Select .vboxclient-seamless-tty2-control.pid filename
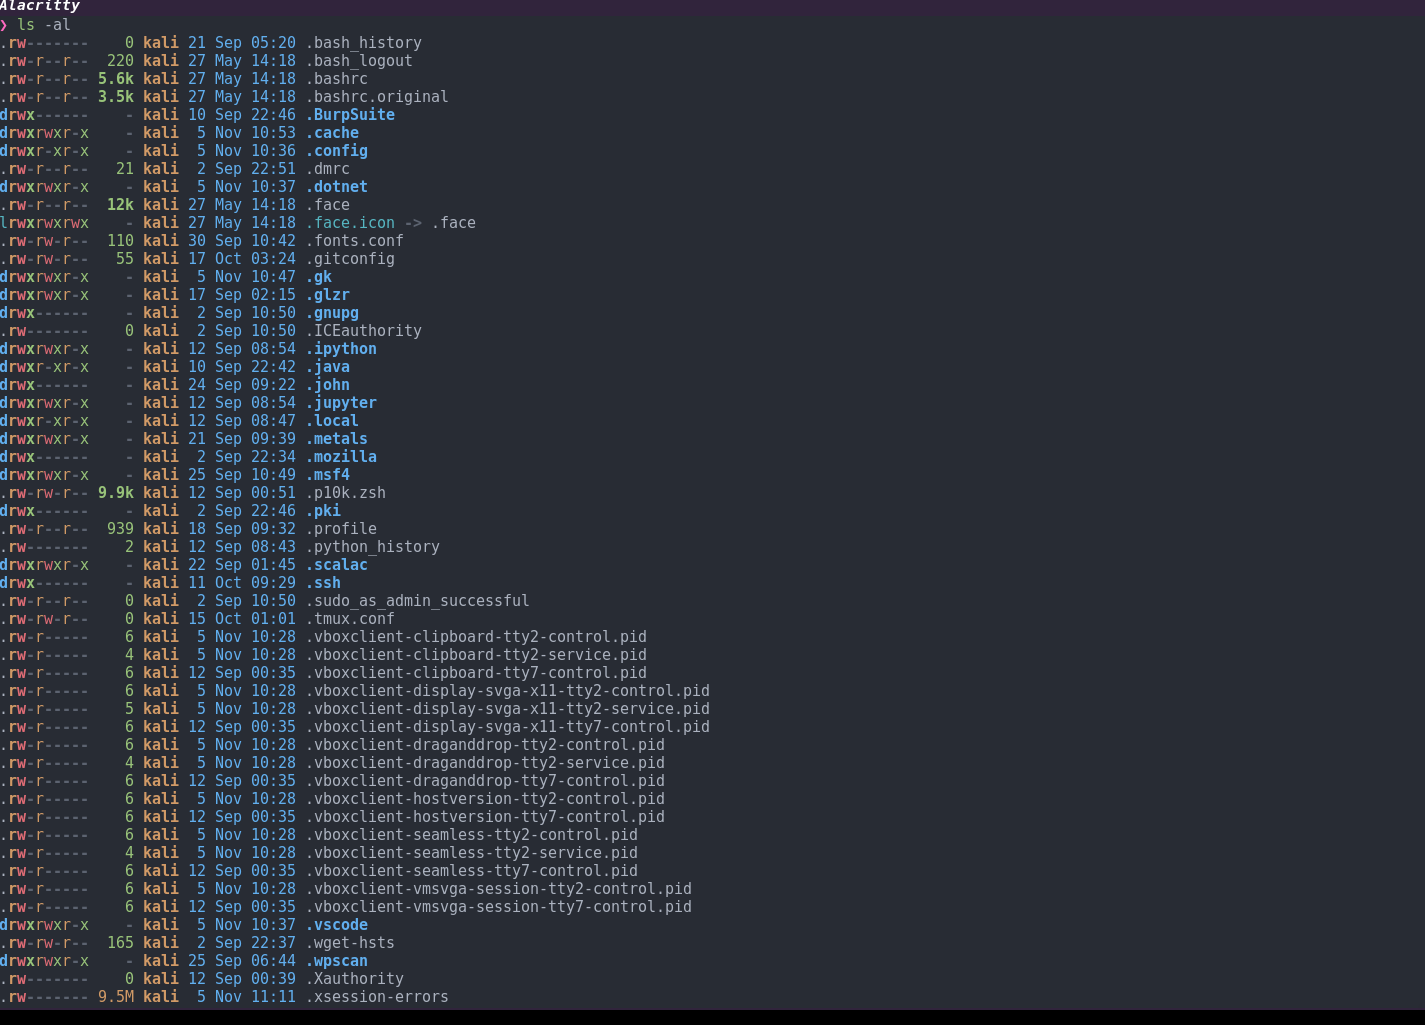 coord(472,835)
